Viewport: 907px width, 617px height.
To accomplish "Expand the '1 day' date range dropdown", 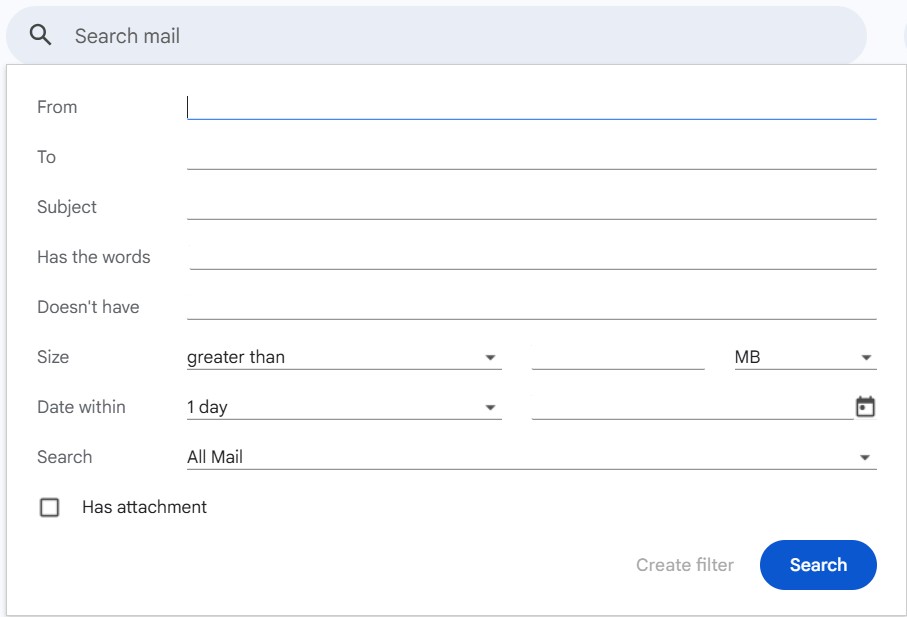I will coord(344,407).
